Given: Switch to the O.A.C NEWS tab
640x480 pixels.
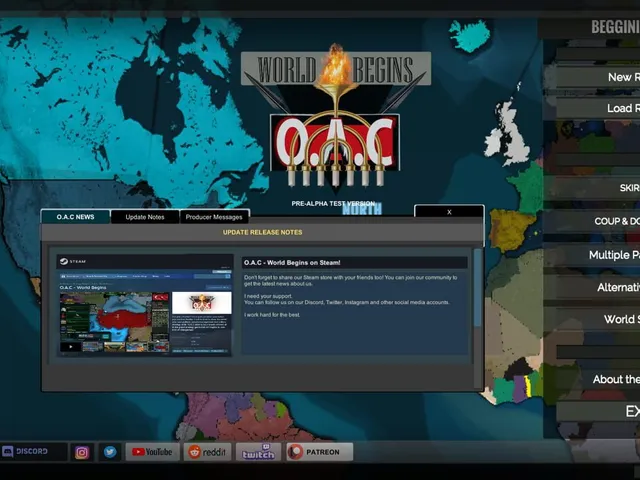Looking at the screenshot, I should click(x=76, y=217).
